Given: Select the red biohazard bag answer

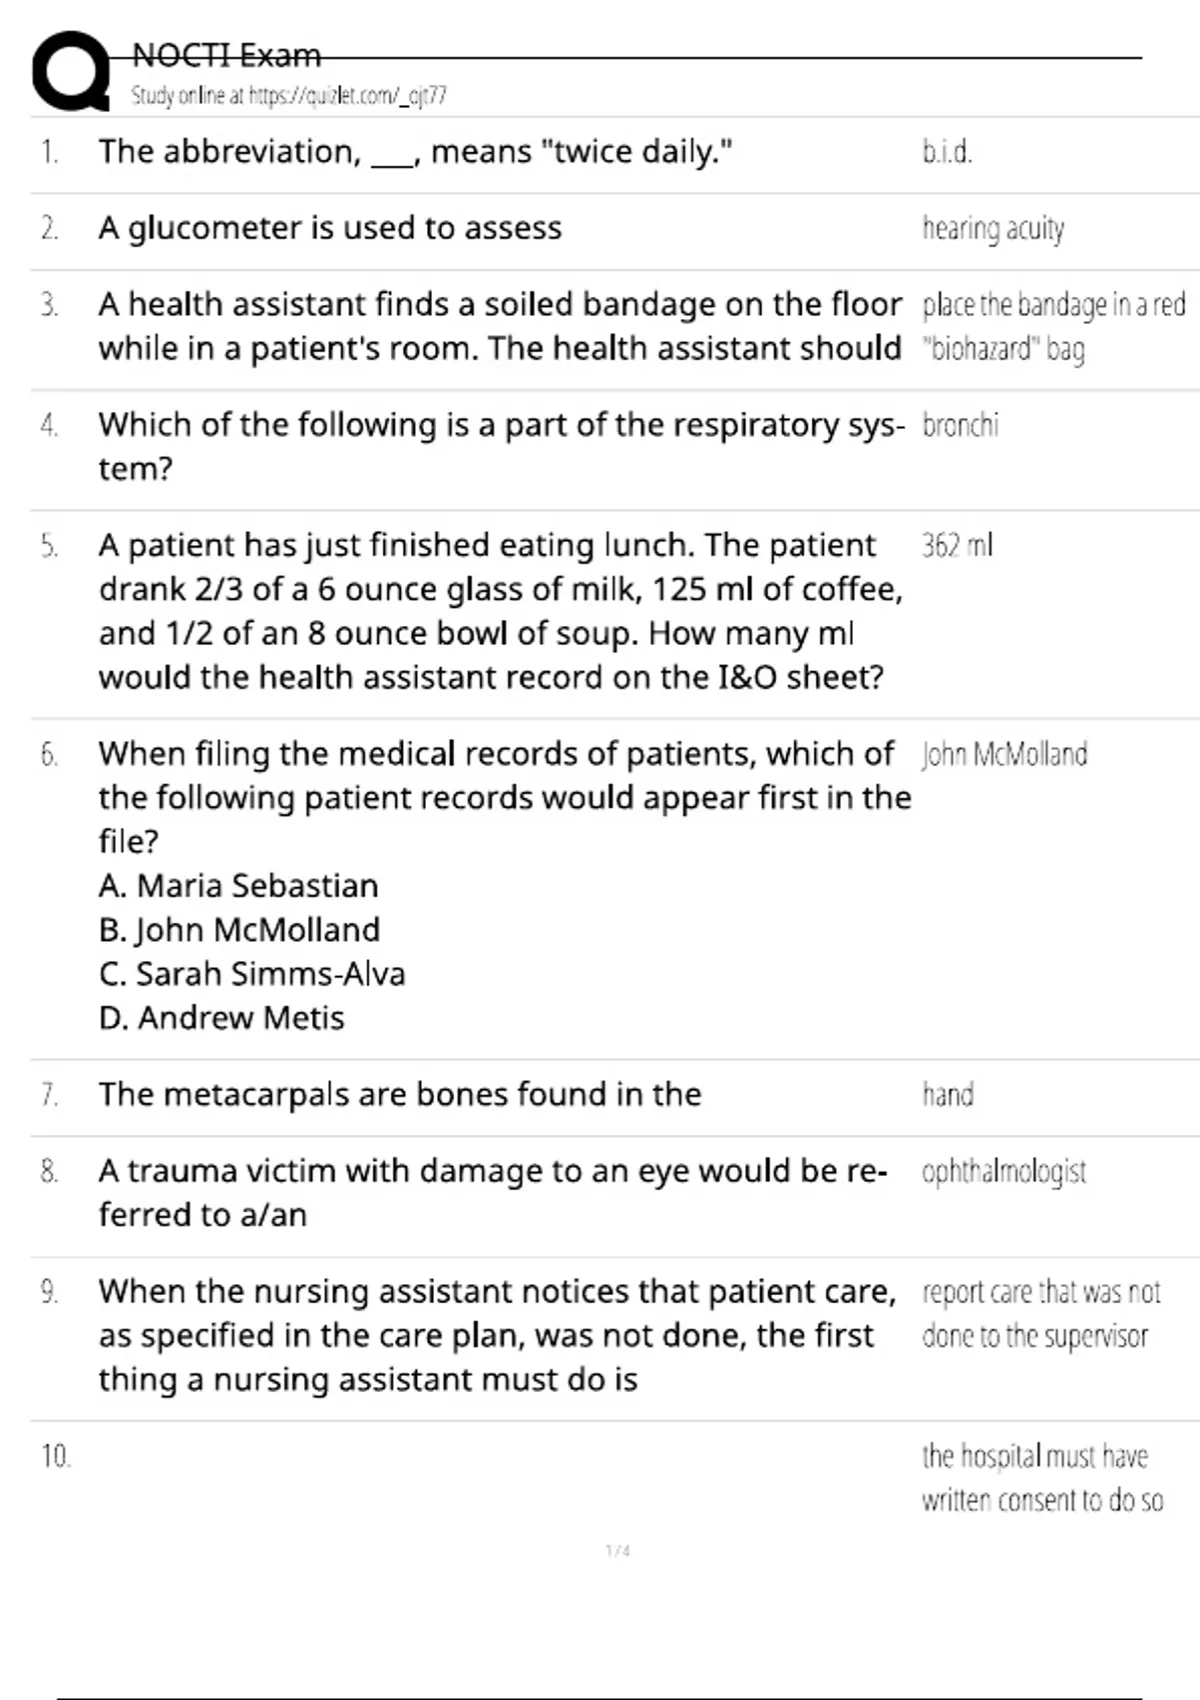Looking at the screenshot, I should [x=1053, y=326].
